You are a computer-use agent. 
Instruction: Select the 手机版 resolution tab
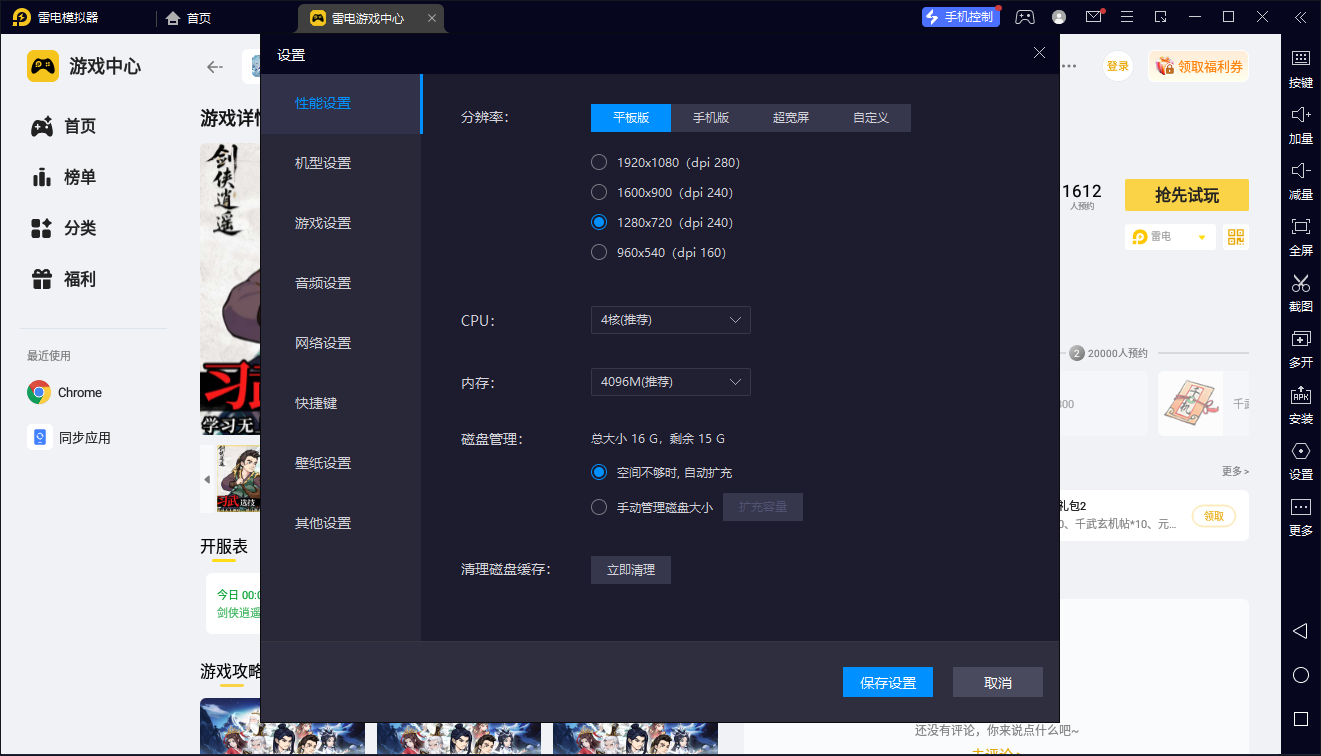(x=711, y=117)
